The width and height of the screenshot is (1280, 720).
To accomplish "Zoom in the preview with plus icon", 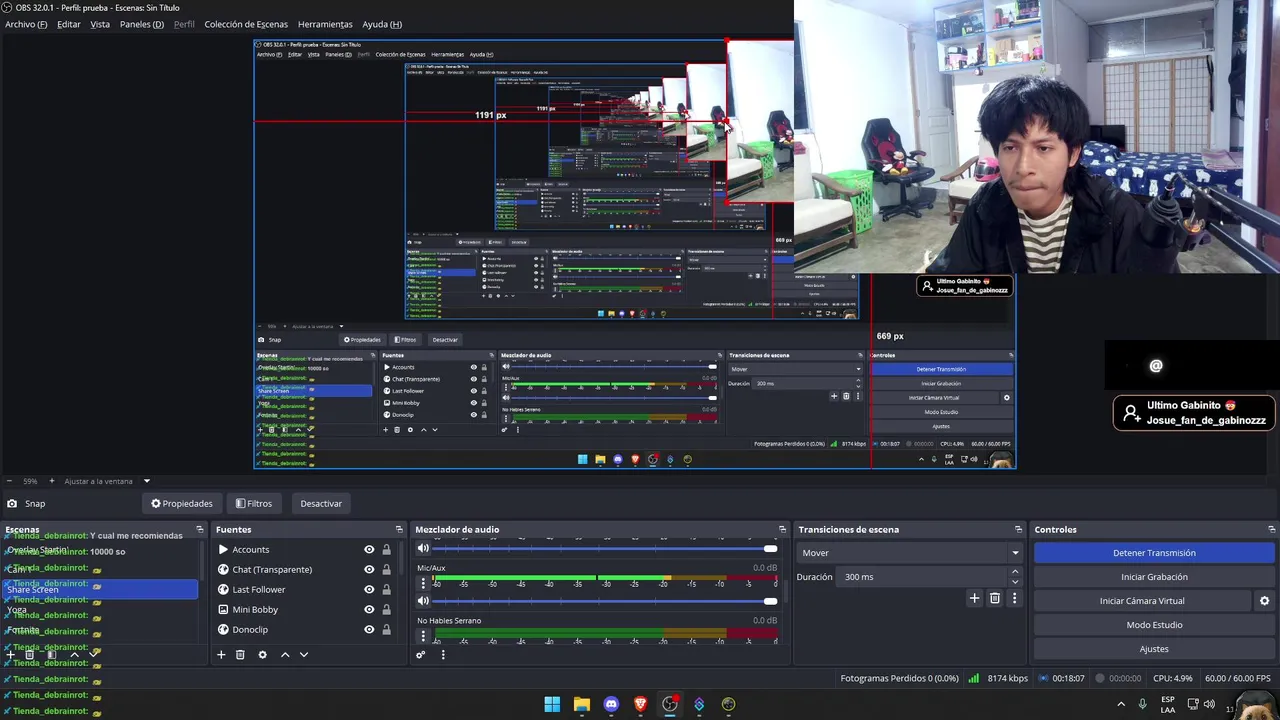I will [51, 481].
